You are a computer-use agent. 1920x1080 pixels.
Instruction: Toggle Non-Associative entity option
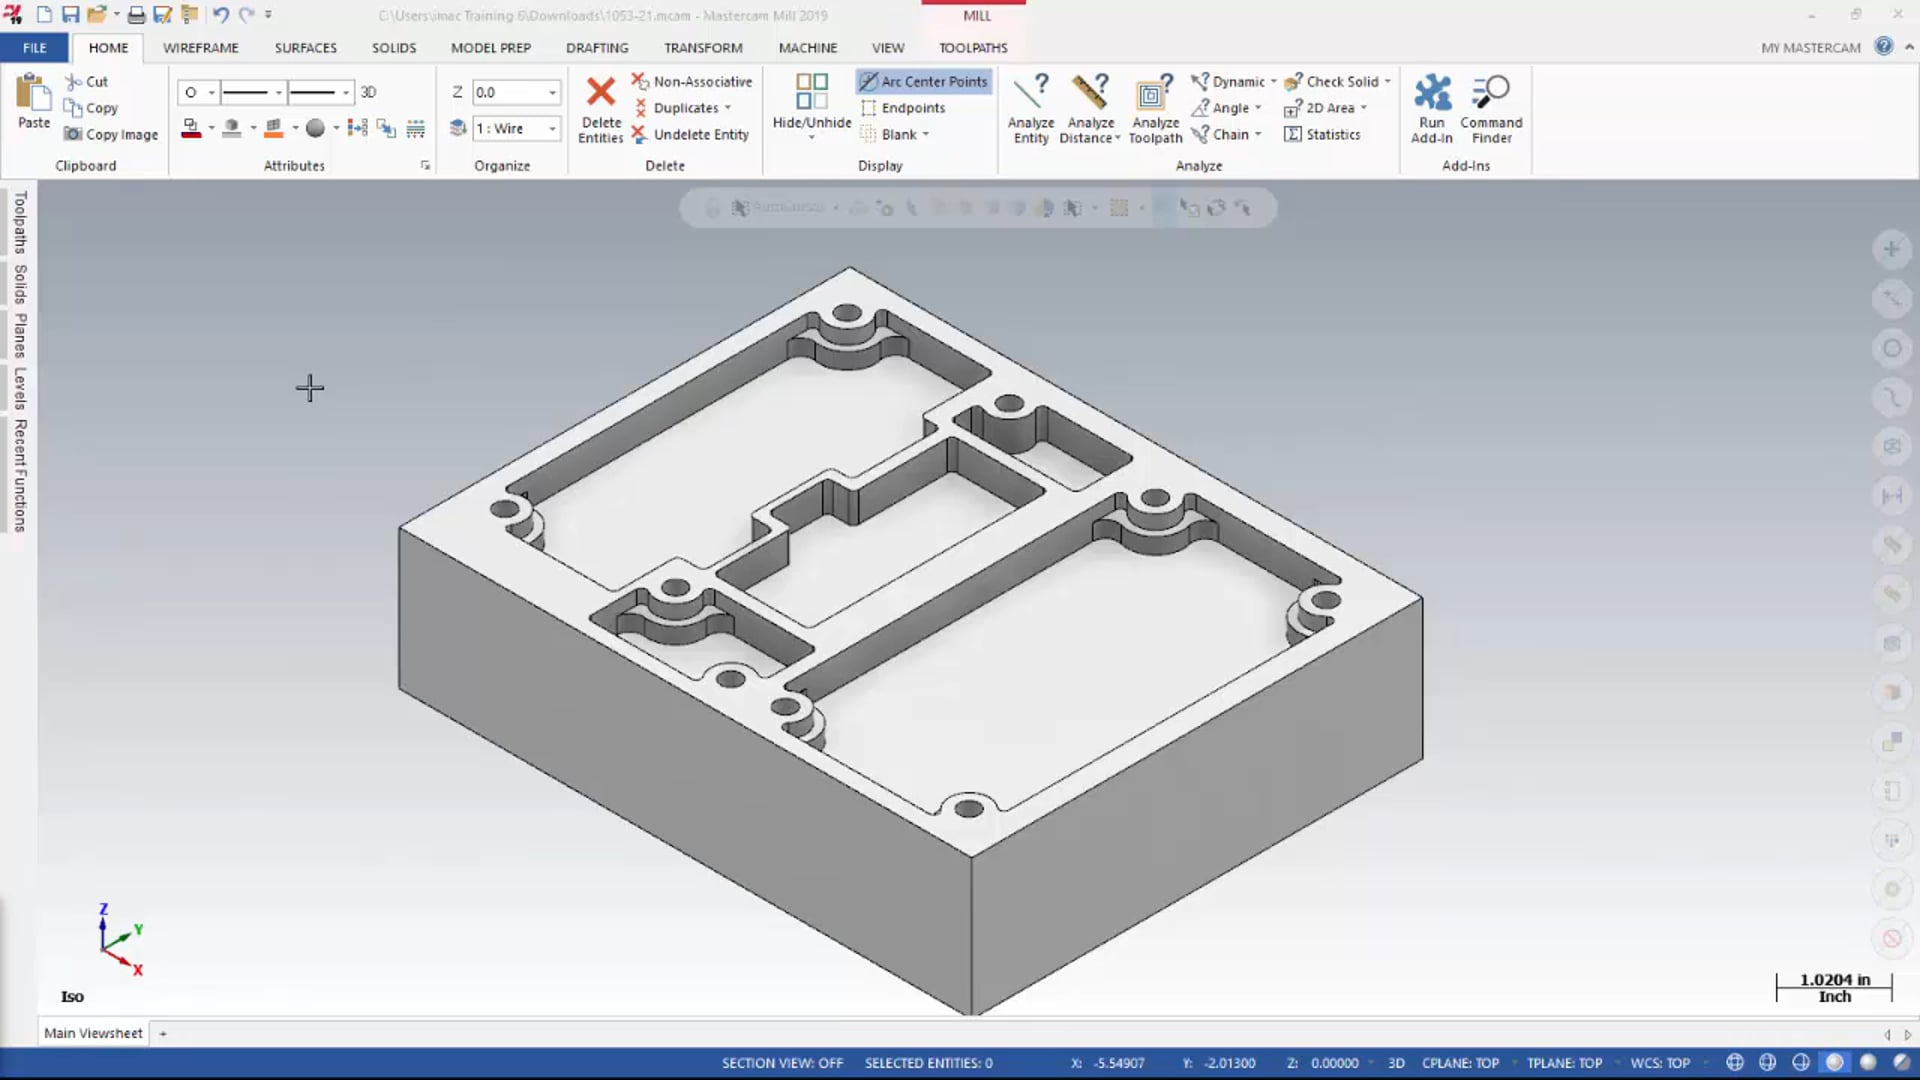tap(691, 80)
